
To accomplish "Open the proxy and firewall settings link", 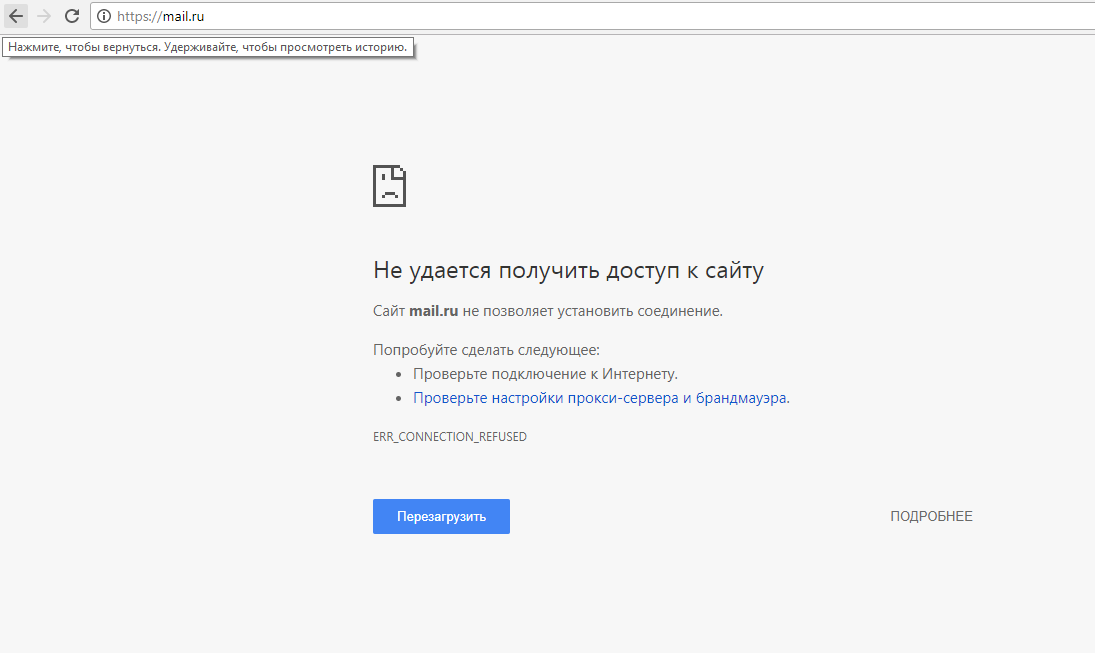I will pos(600,398).
